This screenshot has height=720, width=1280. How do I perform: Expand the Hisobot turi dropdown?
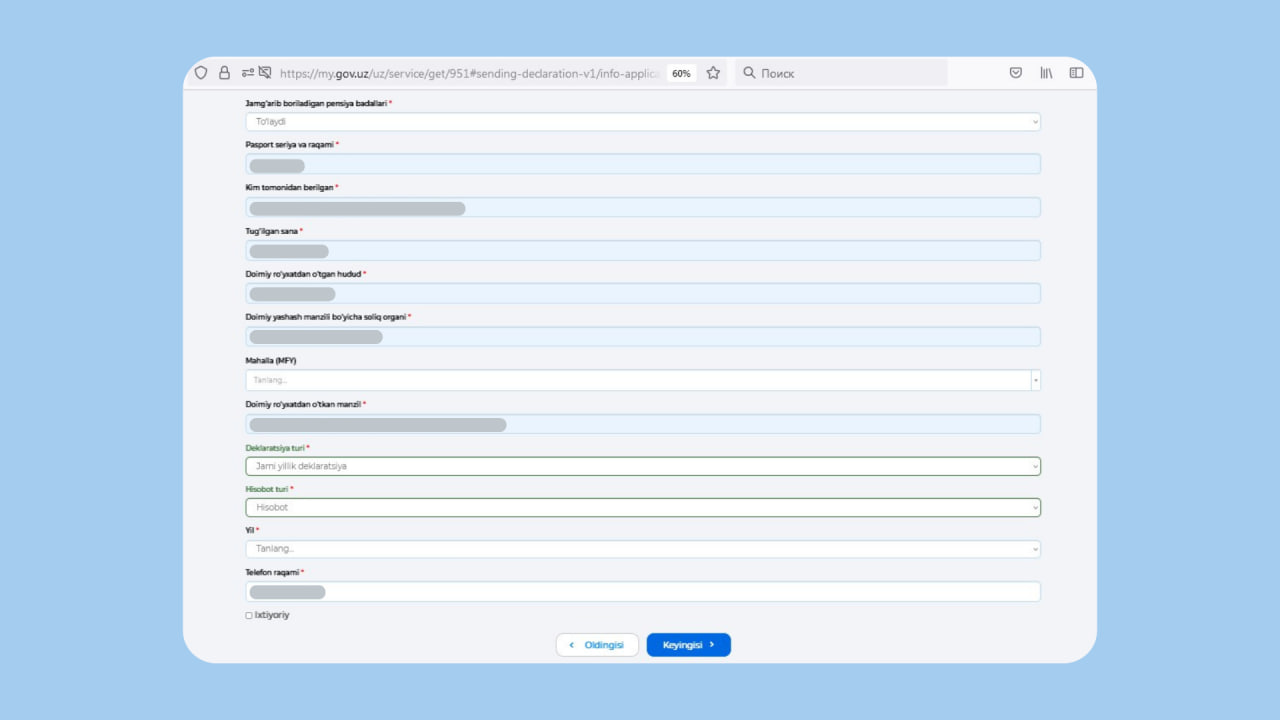click(642, 508)
